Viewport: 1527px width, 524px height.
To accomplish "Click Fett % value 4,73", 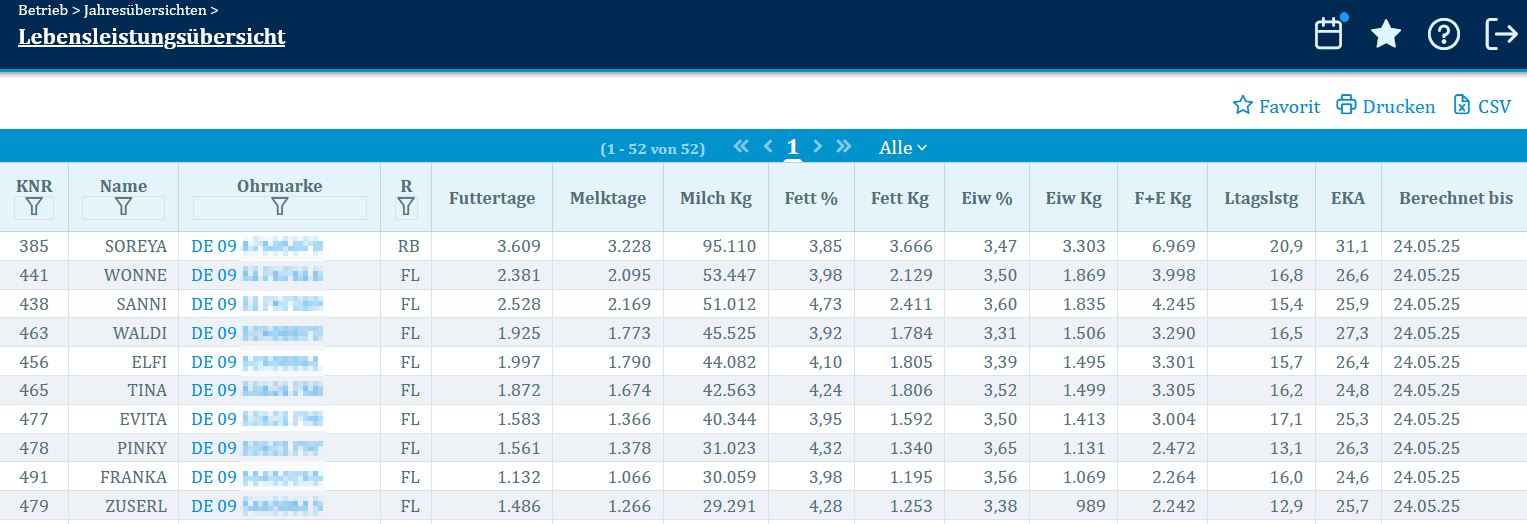I will [x=825, y=304].
